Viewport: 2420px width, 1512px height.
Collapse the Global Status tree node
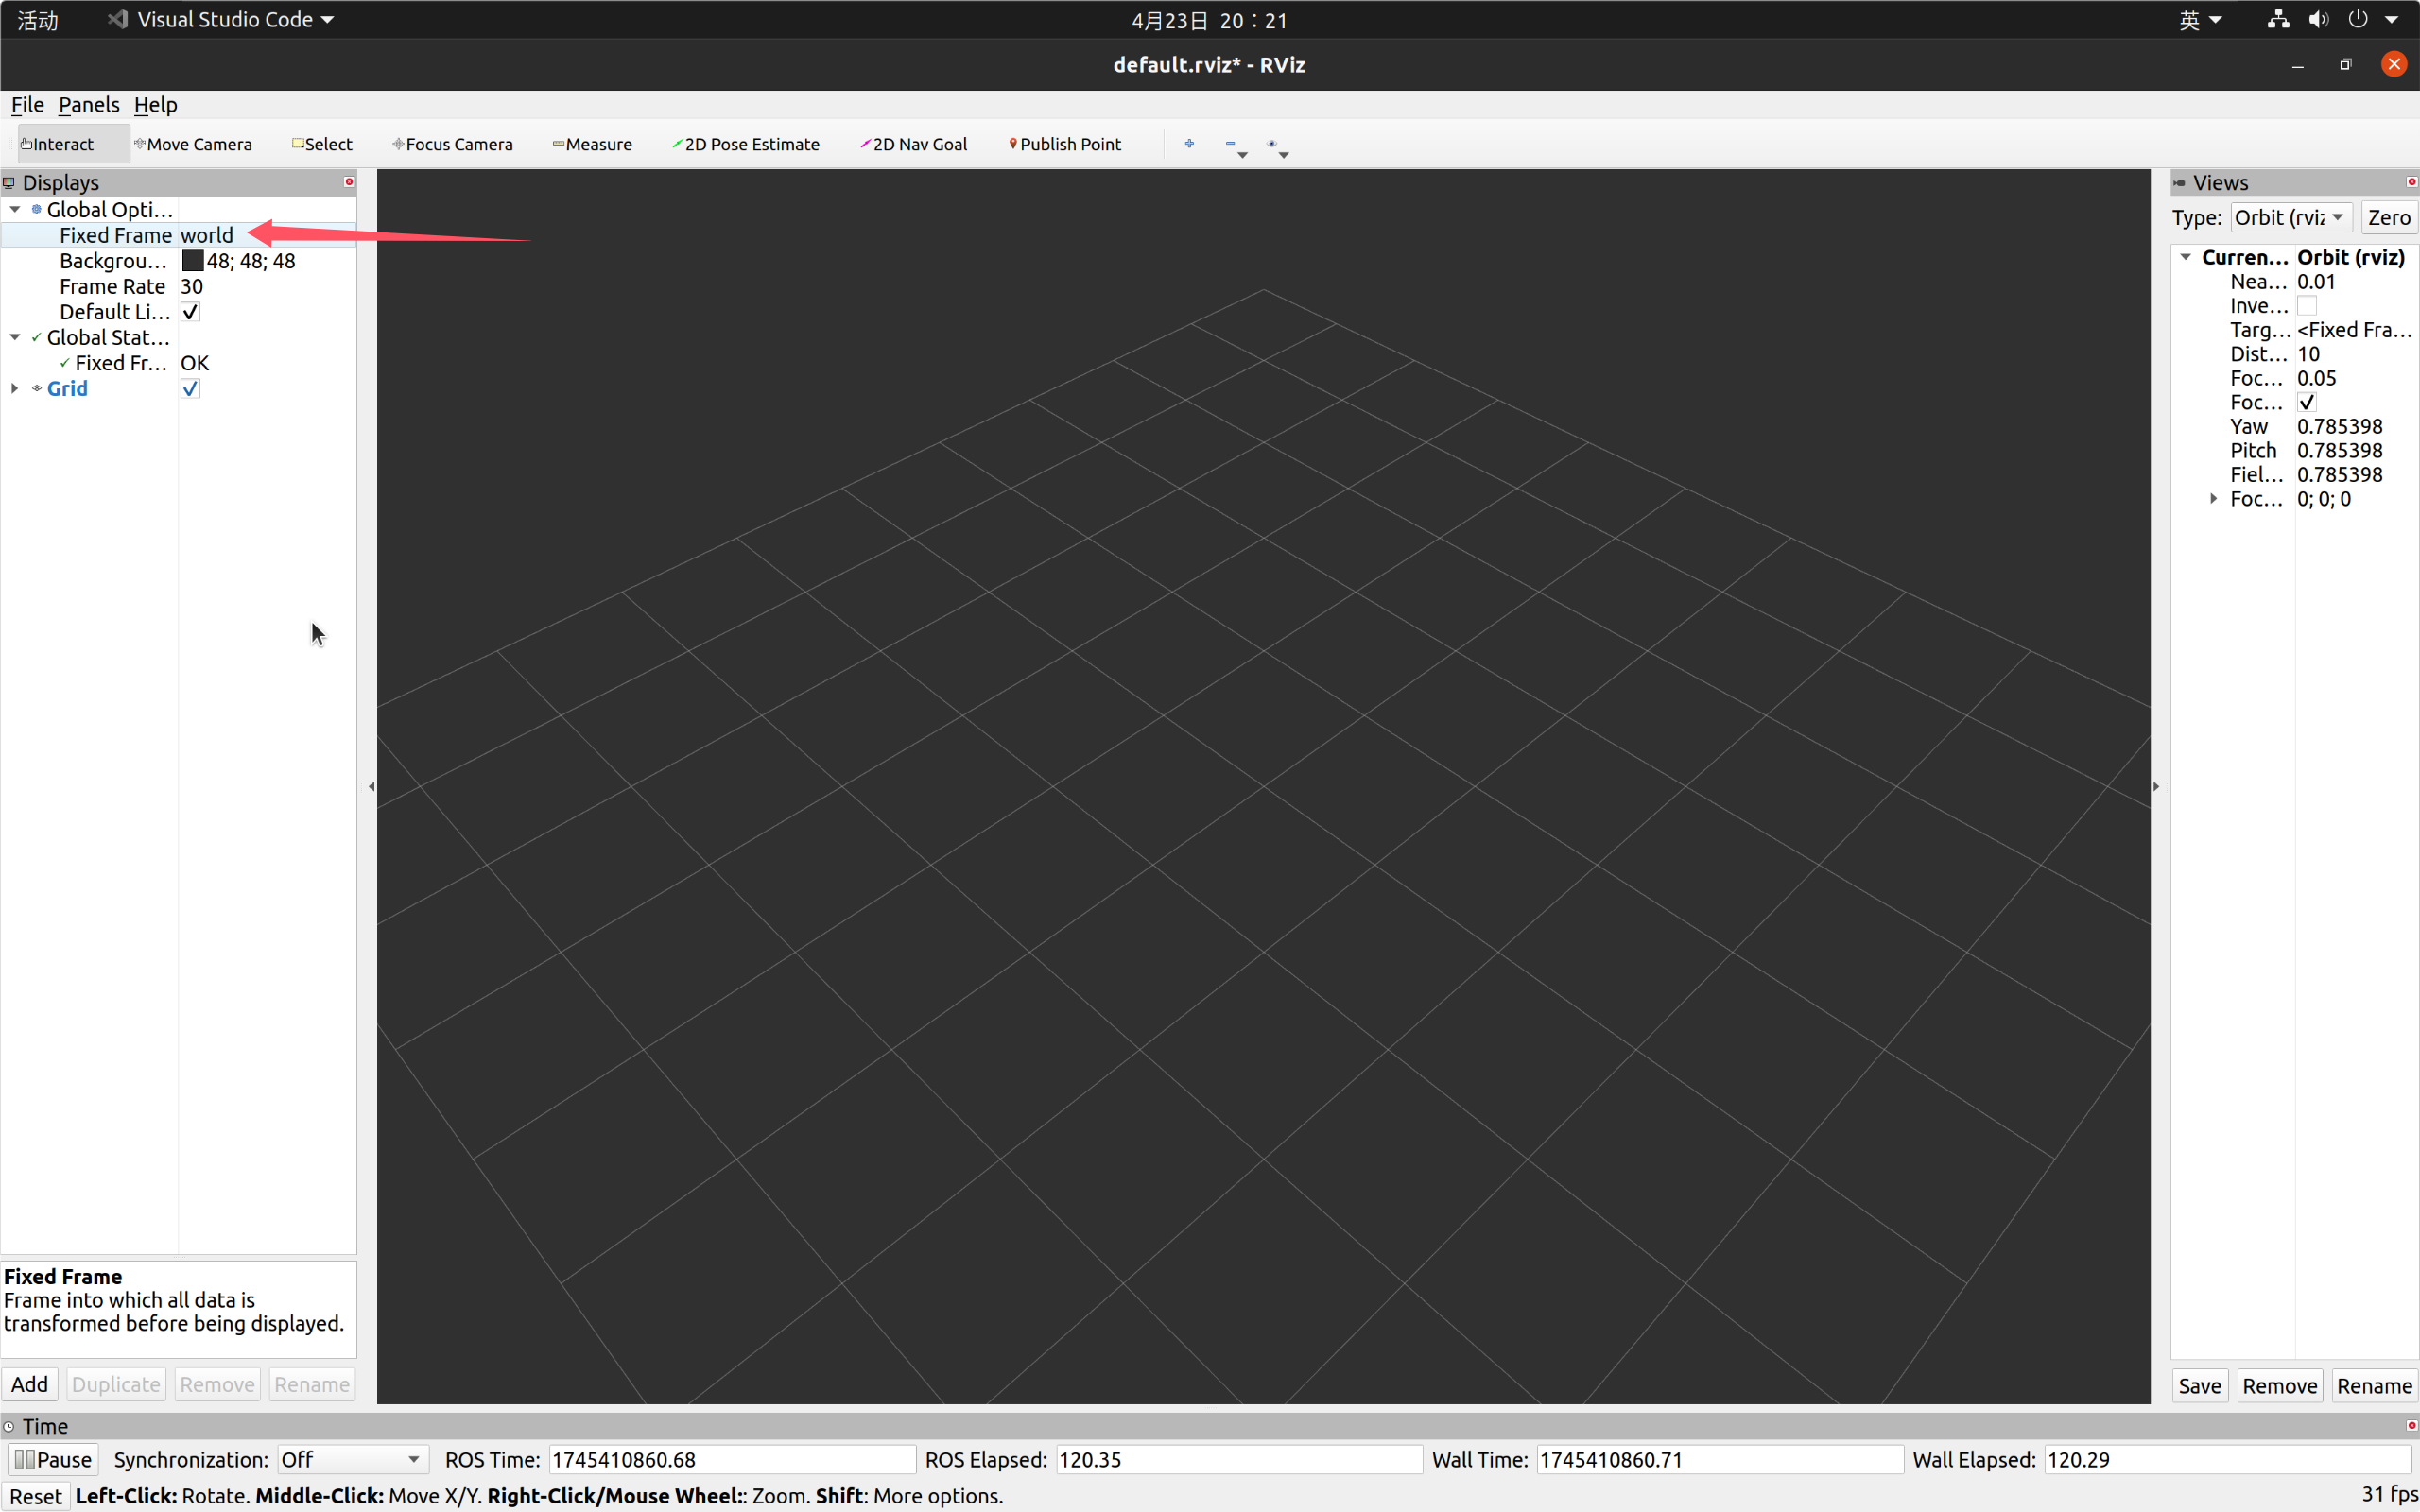(x=15, y=337)
